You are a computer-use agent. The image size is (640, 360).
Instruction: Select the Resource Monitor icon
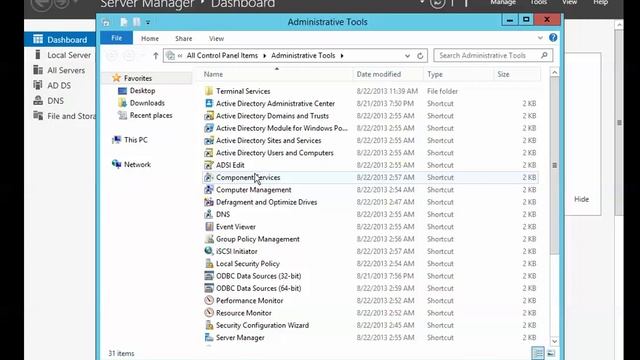[209, 313]
